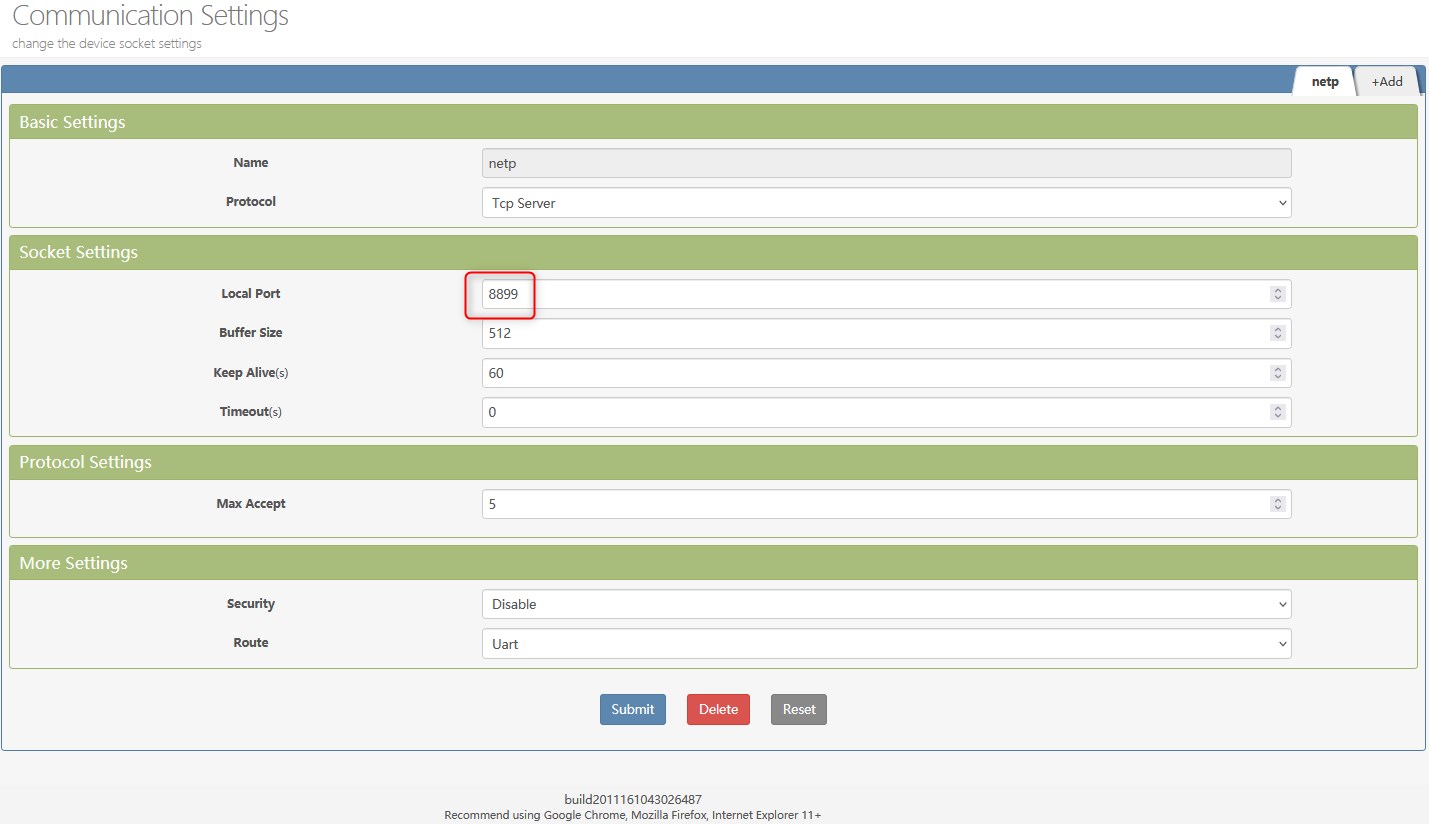
Task: Focus the Keep Alive input field
Action: (x=886, y=373)
